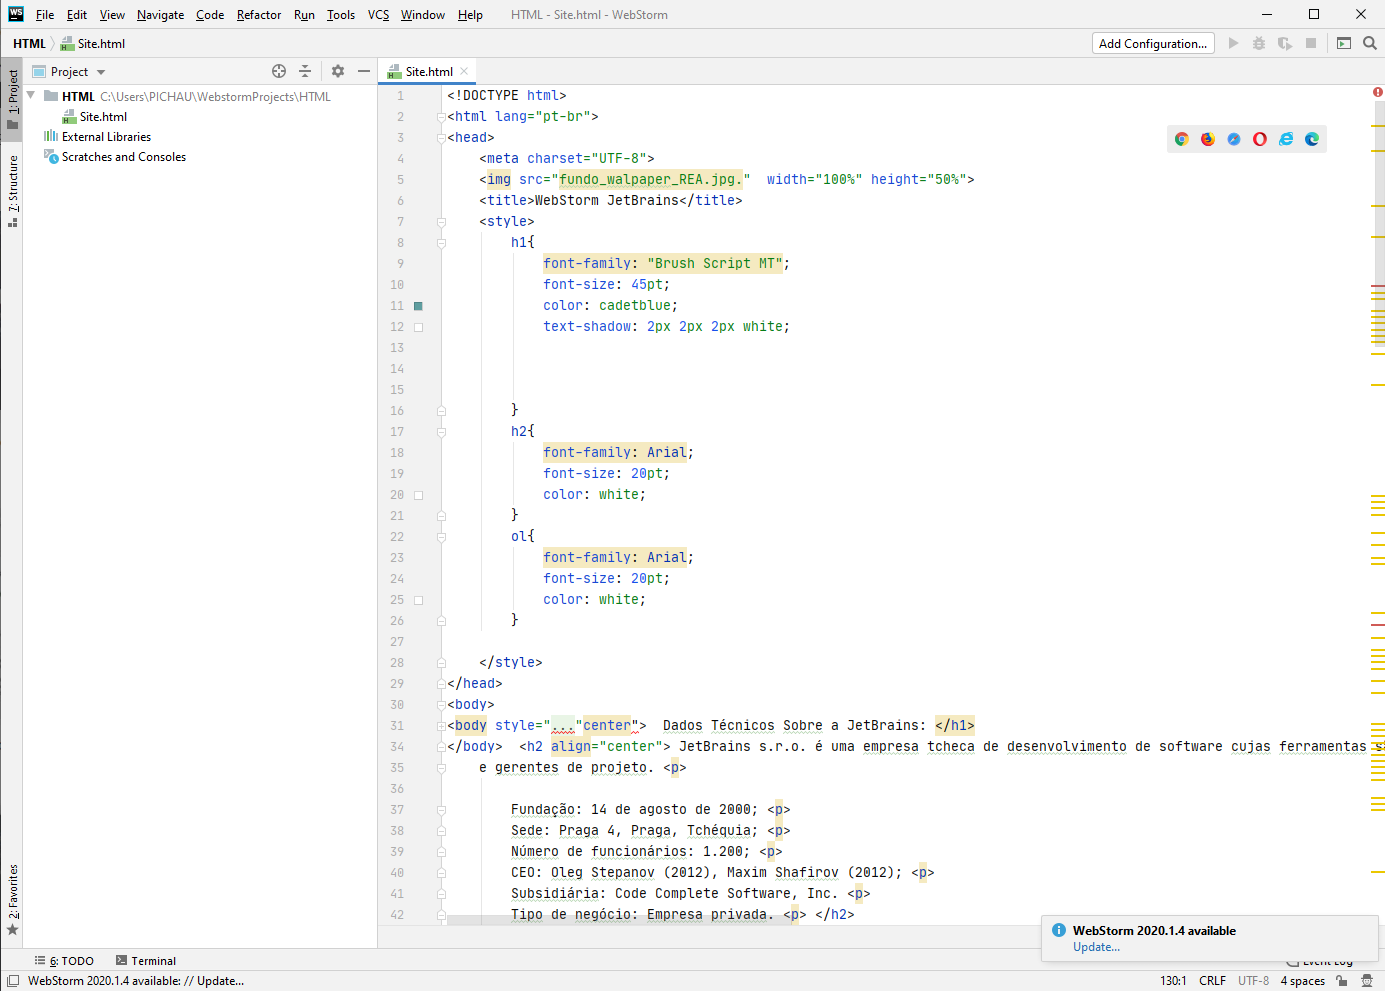Fold the h2 rule on line 17
This screenshot has height=991, width=1385.
tap(441, 432)
